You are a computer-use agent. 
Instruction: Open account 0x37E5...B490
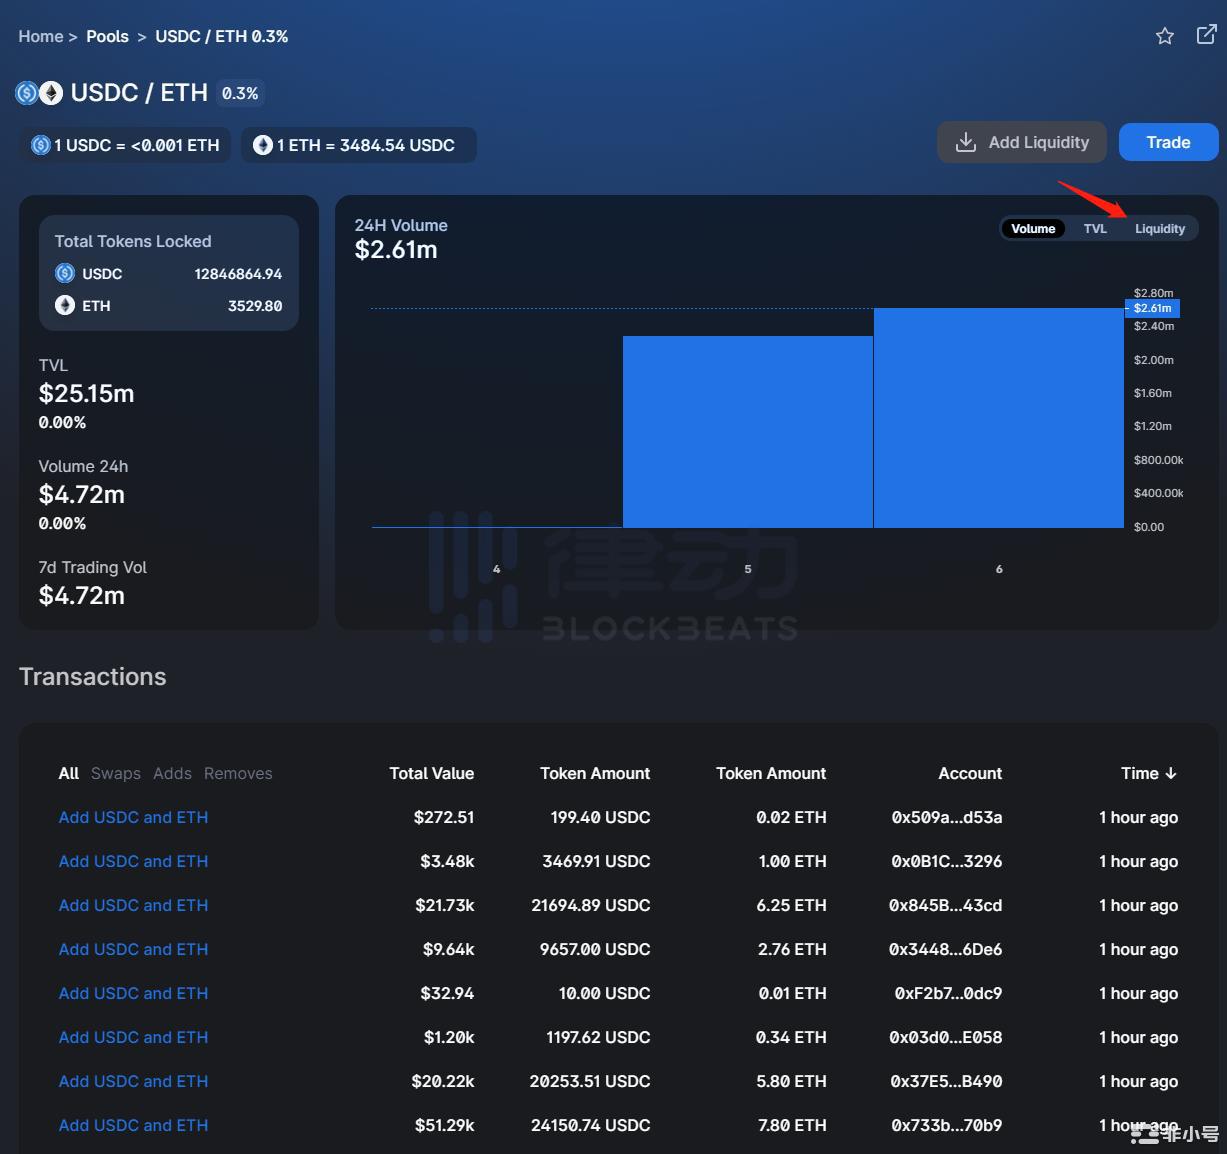[x=947, y=1081]
